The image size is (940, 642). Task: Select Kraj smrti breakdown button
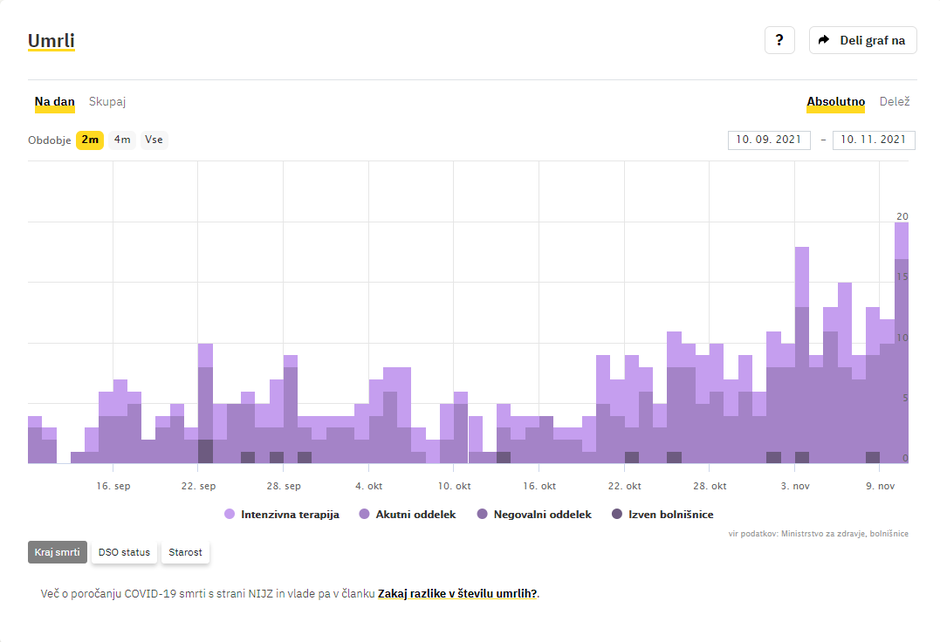click(x=57, y=552)
